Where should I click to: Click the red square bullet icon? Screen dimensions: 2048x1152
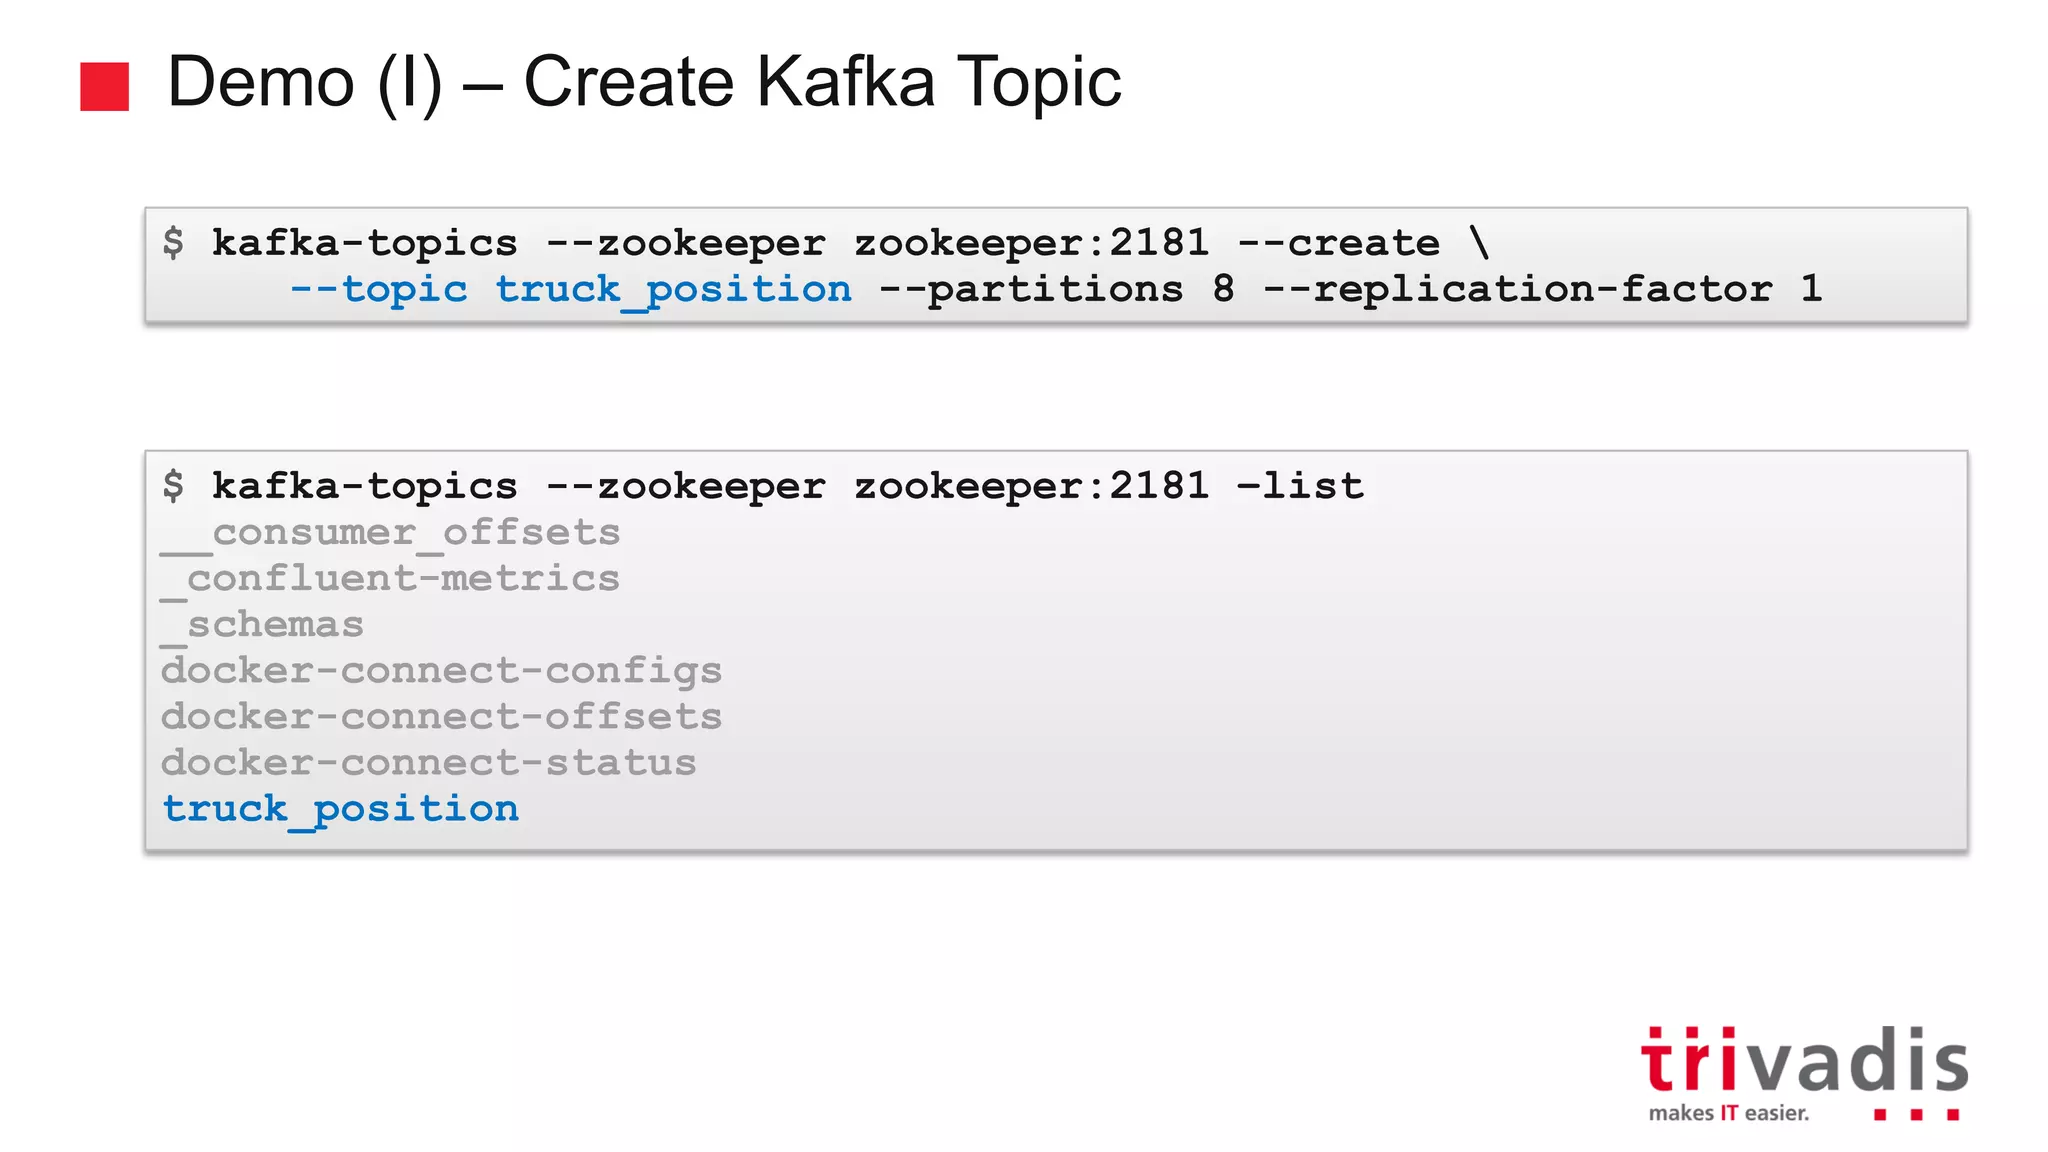(x=104, y=86)
